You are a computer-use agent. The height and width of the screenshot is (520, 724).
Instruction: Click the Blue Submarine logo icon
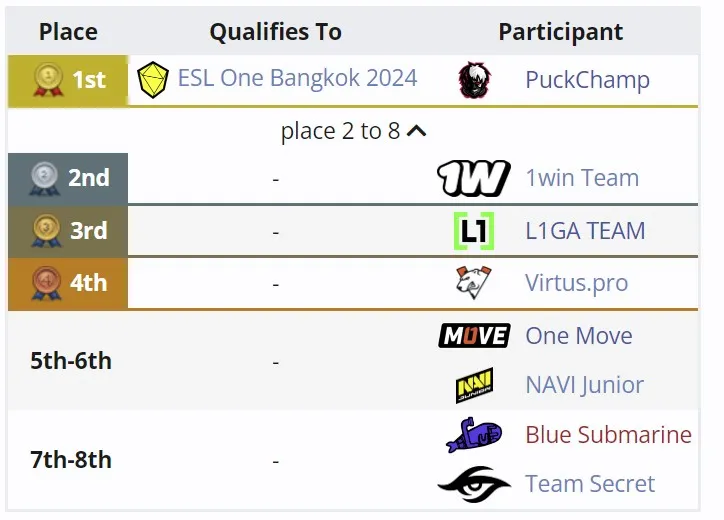[x=474, y=435]
